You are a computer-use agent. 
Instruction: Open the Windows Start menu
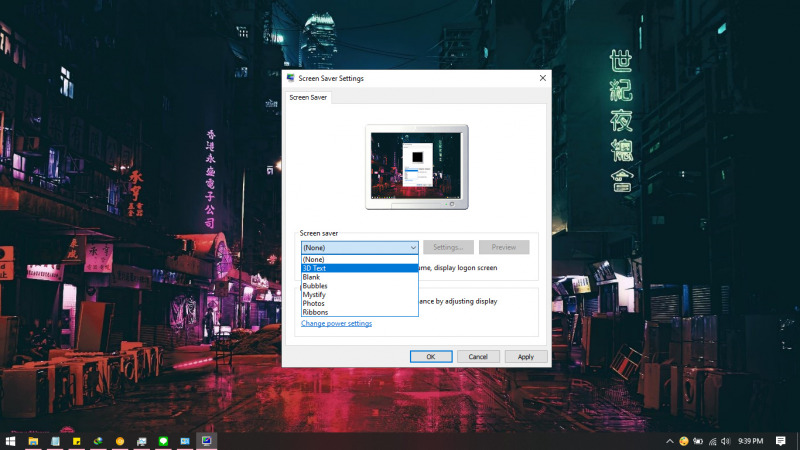coord(10,441)
